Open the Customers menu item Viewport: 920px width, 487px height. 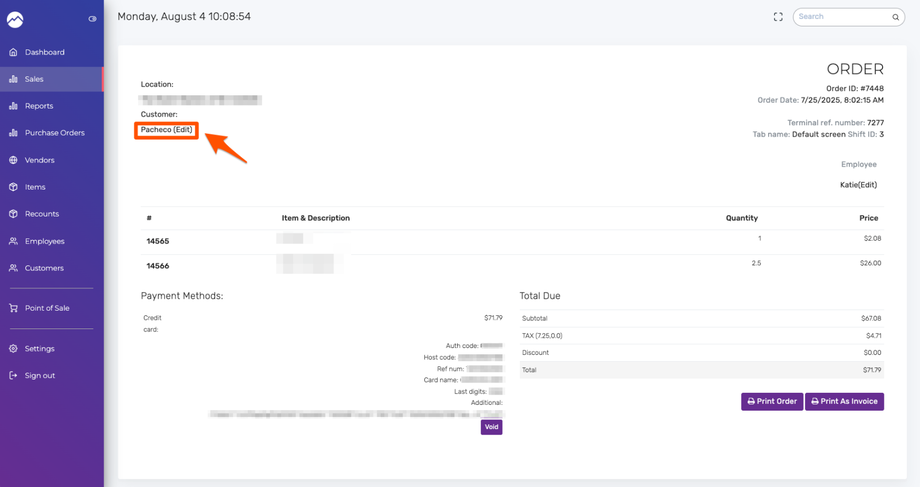pyautogui.click(x=44, y=268)
